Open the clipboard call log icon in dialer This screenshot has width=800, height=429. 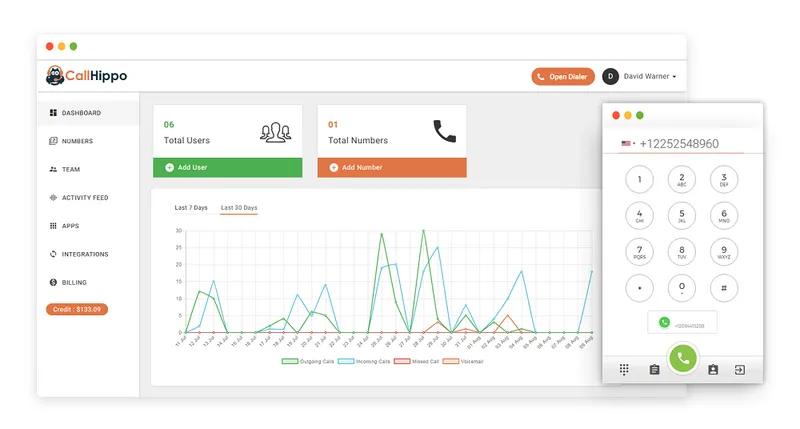(655, 369)
